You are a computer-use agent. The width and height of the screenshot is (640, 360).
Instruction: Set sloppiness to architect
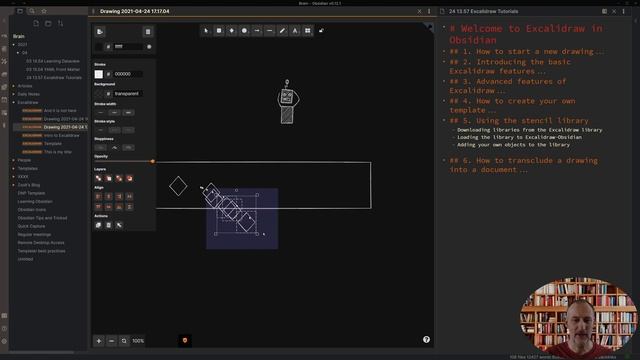(x=100, y=147)
